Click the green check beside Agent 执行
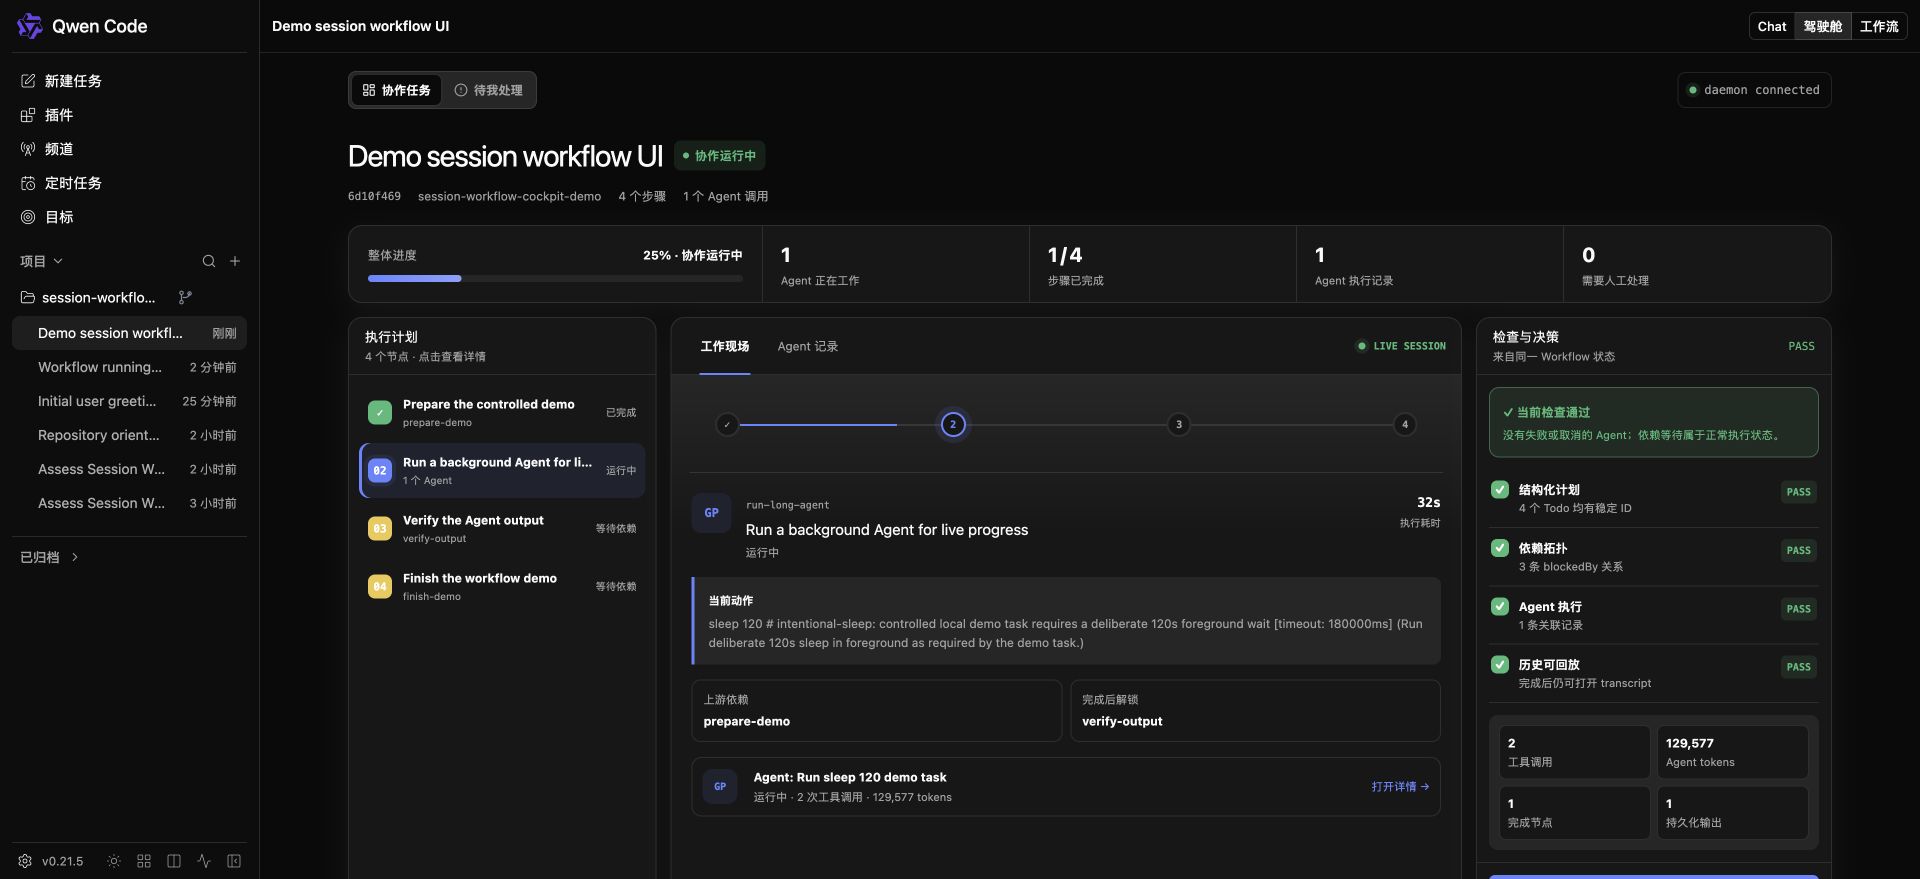The height and width of the screenshot is (879, 1920). click(1500, 606)
